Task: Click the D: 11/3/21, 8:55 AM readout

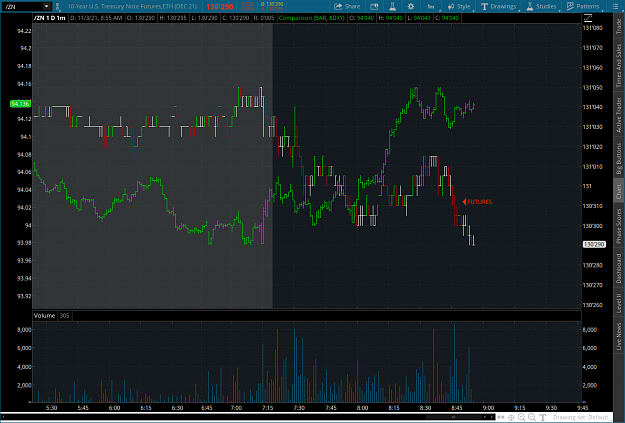Action: pyautogui.click(x=96, y=18)
